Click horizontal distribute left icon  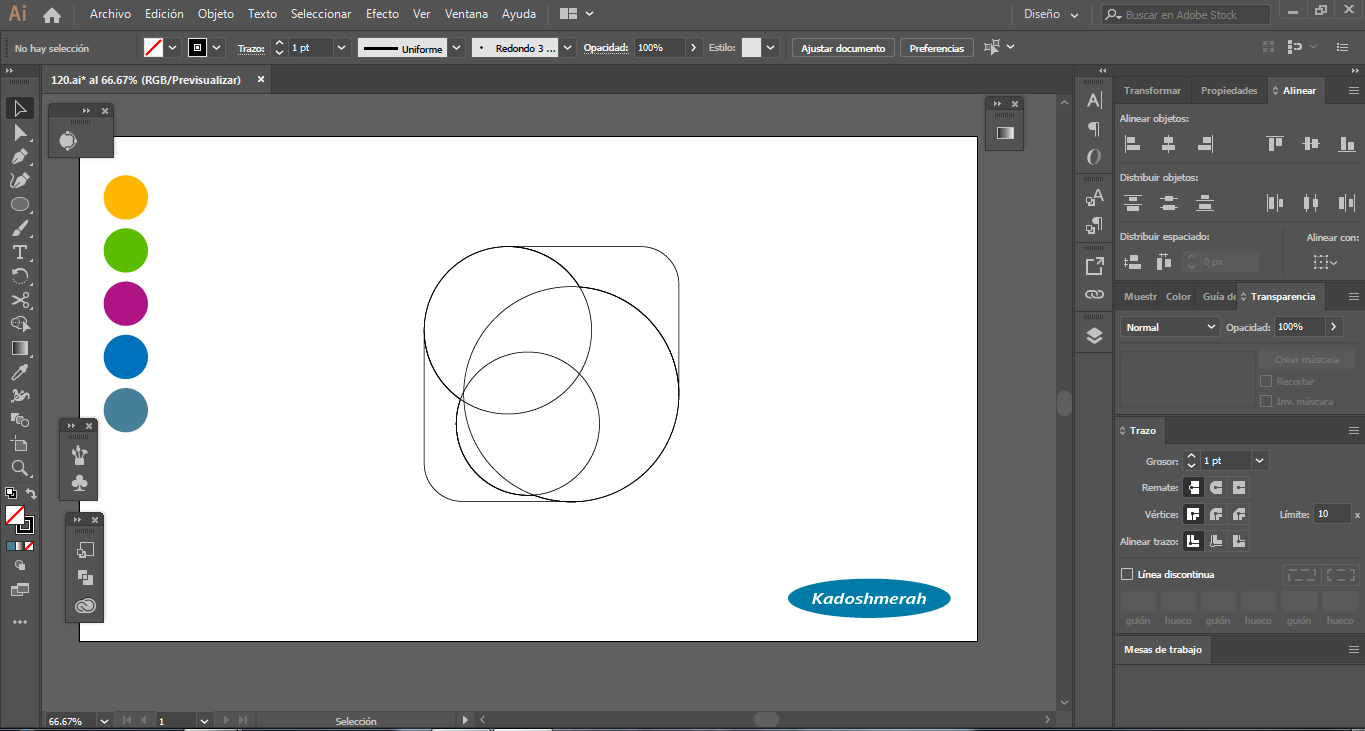click(1274, 203)
